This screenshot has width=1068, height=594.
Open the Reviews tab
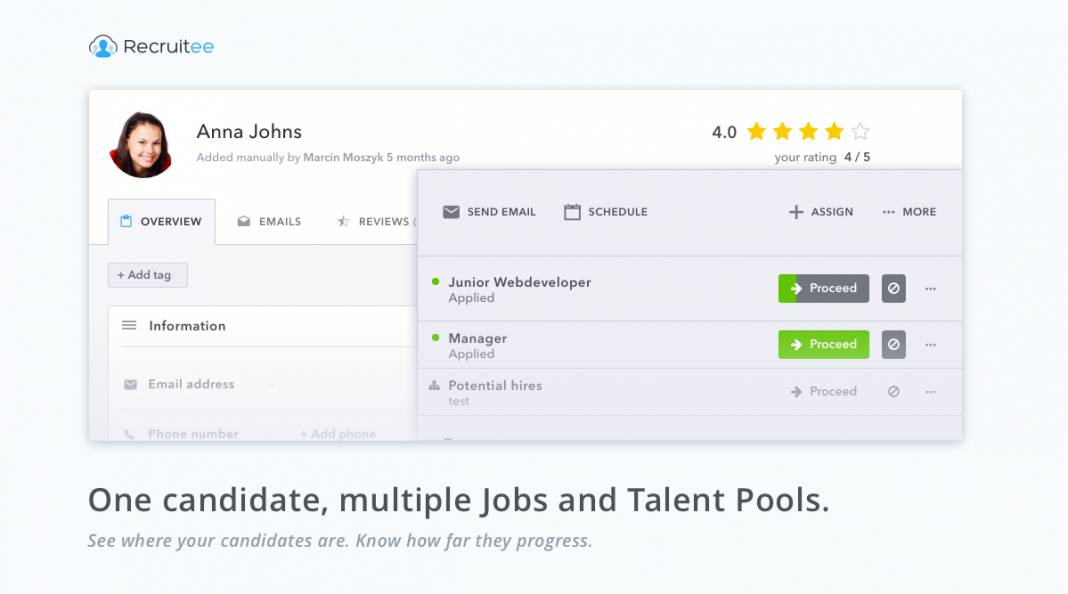380,221
